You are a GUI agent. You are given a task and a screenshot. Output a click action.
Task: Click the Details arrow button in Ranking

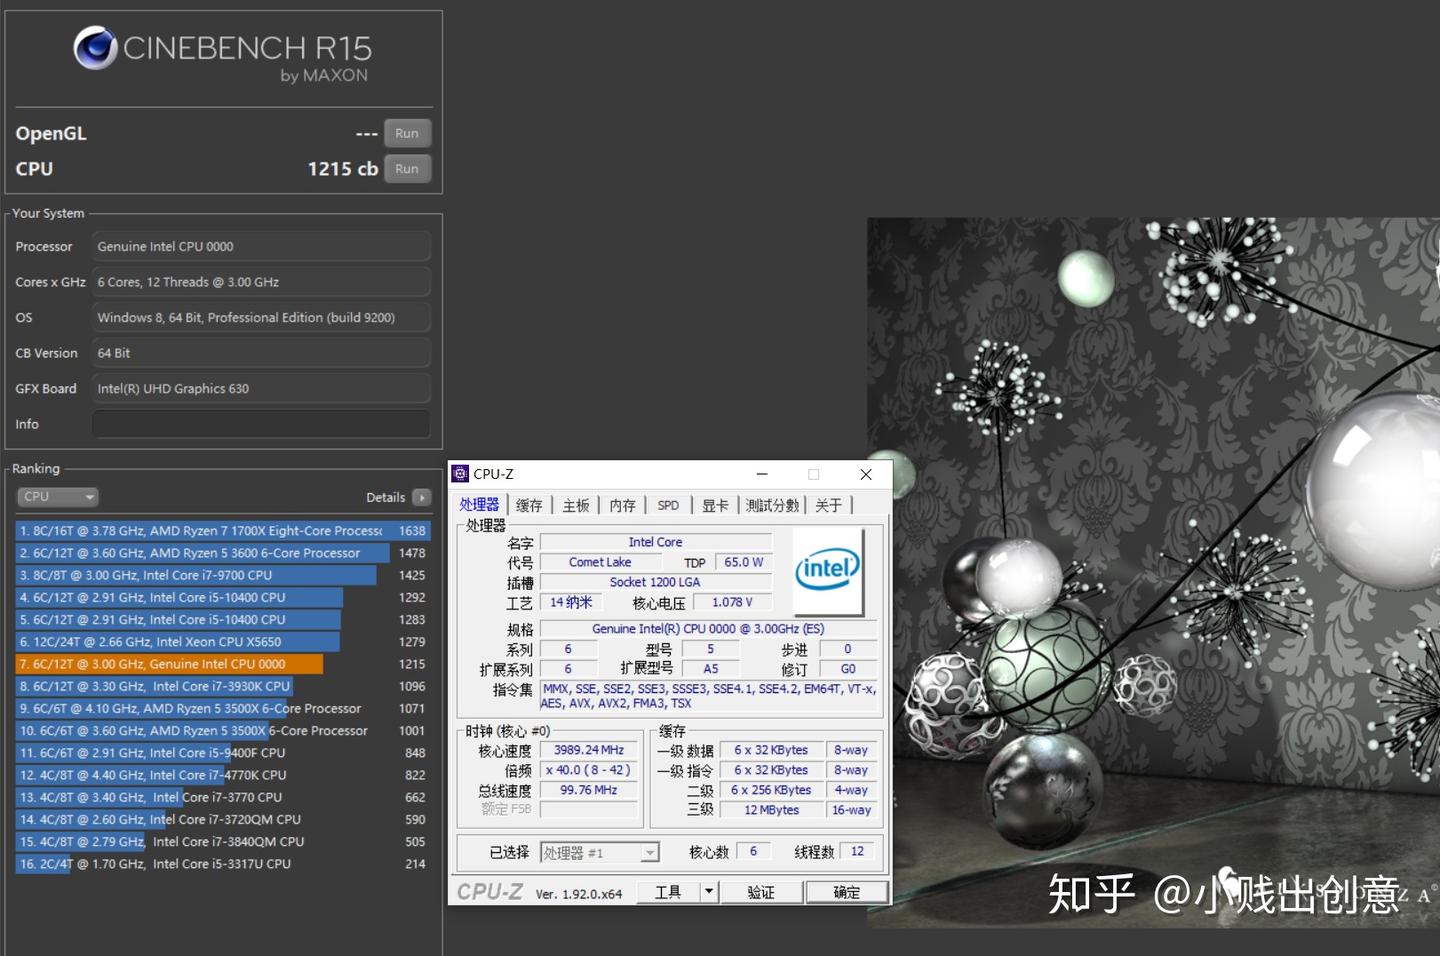pyautogui.click(x=421, y=497)
